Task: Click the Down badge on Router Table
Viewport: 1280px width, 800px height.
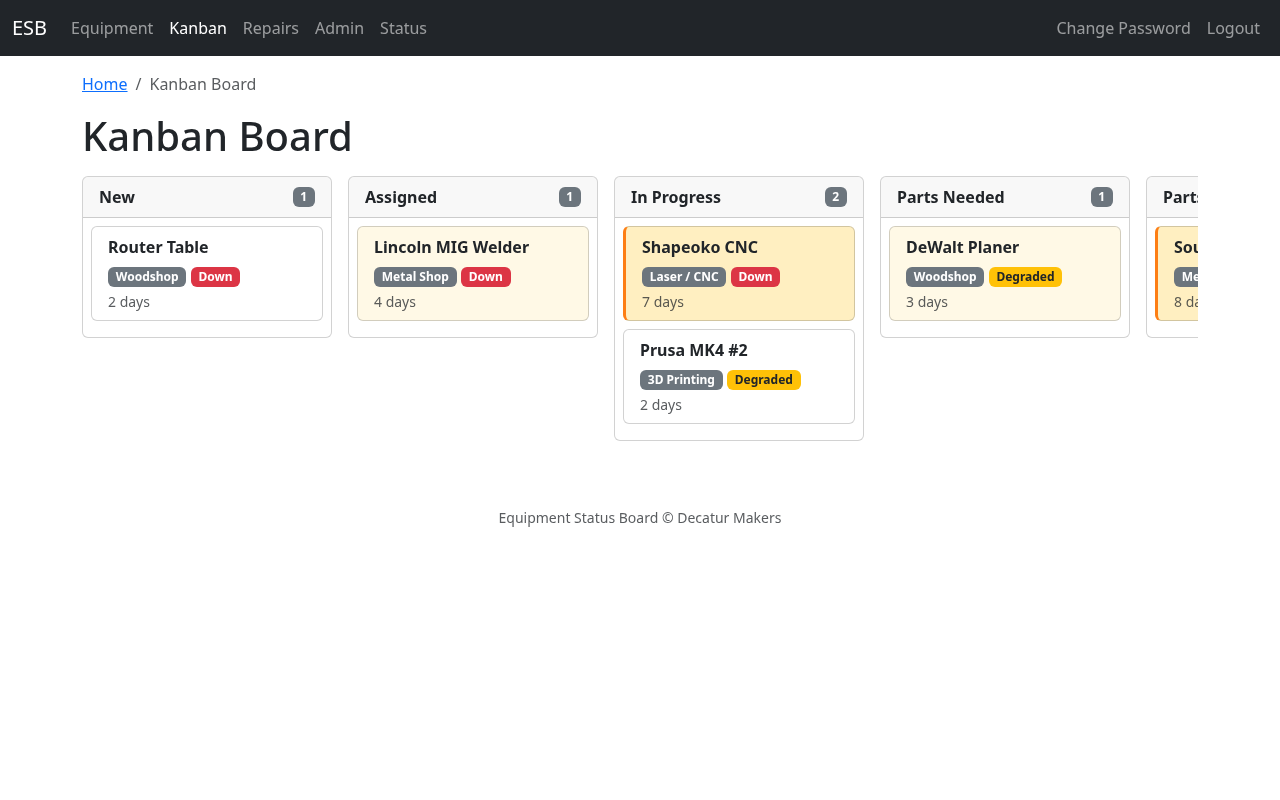Action: pyautogui.click(x=215, y=277)
